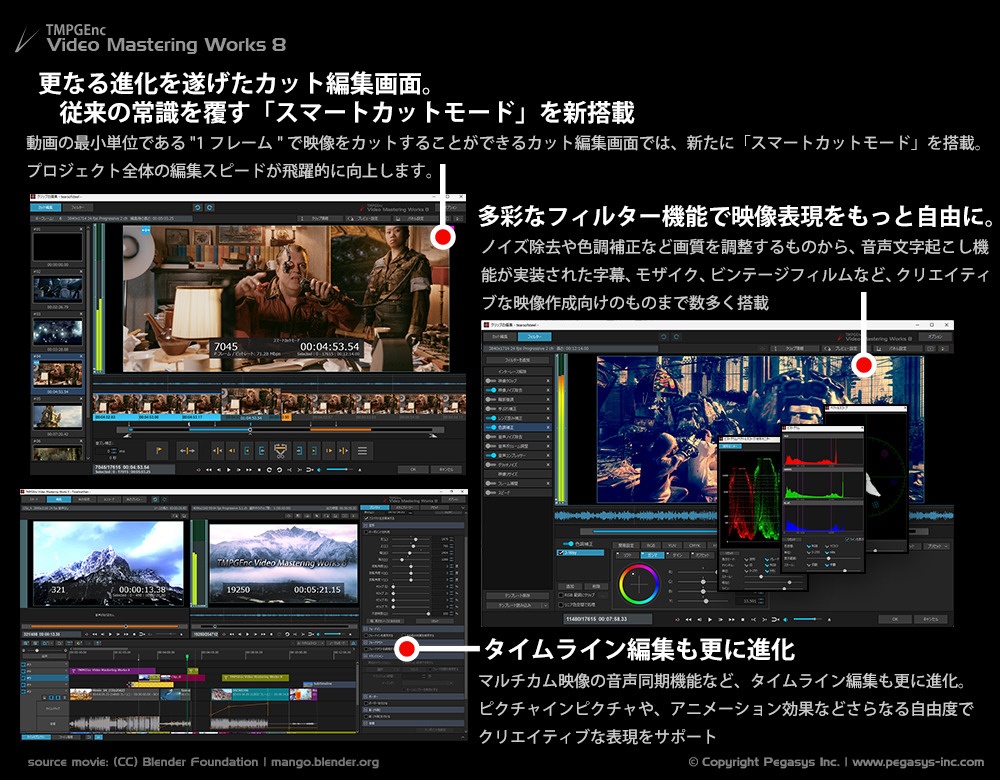Click scroll down arrow of thumbnail list
This screenshot has width=1000, height=780.
(88, 458)
